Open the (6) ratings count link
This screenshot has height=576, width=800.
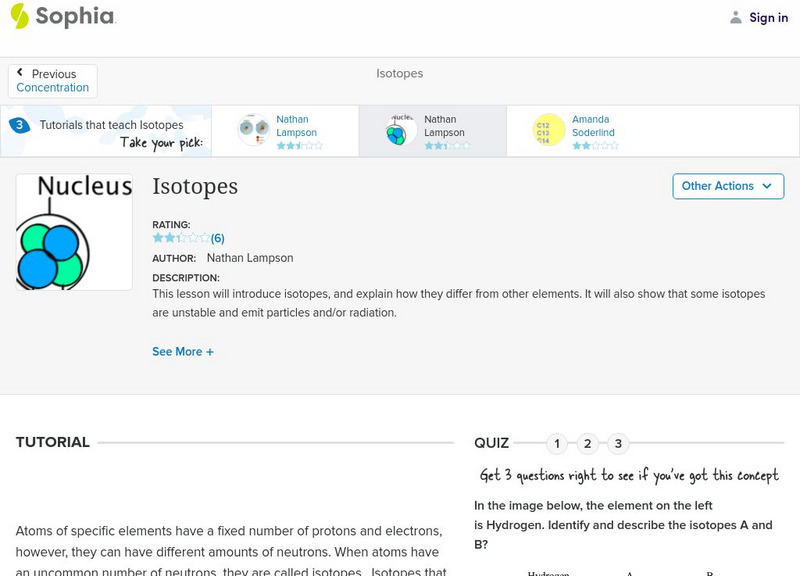point(217,238)
